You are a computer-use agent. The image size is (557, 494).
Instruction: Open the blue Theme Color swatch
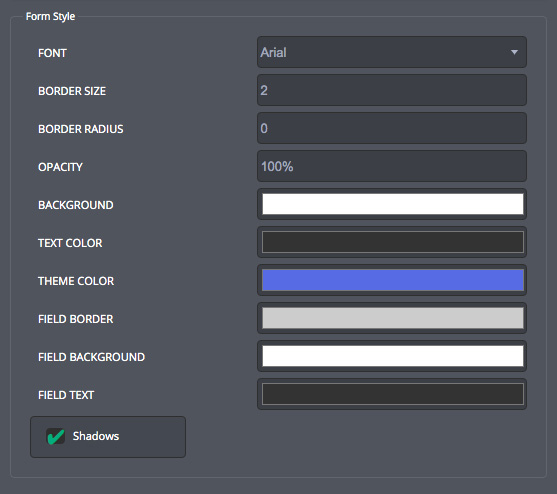[393, 280]
